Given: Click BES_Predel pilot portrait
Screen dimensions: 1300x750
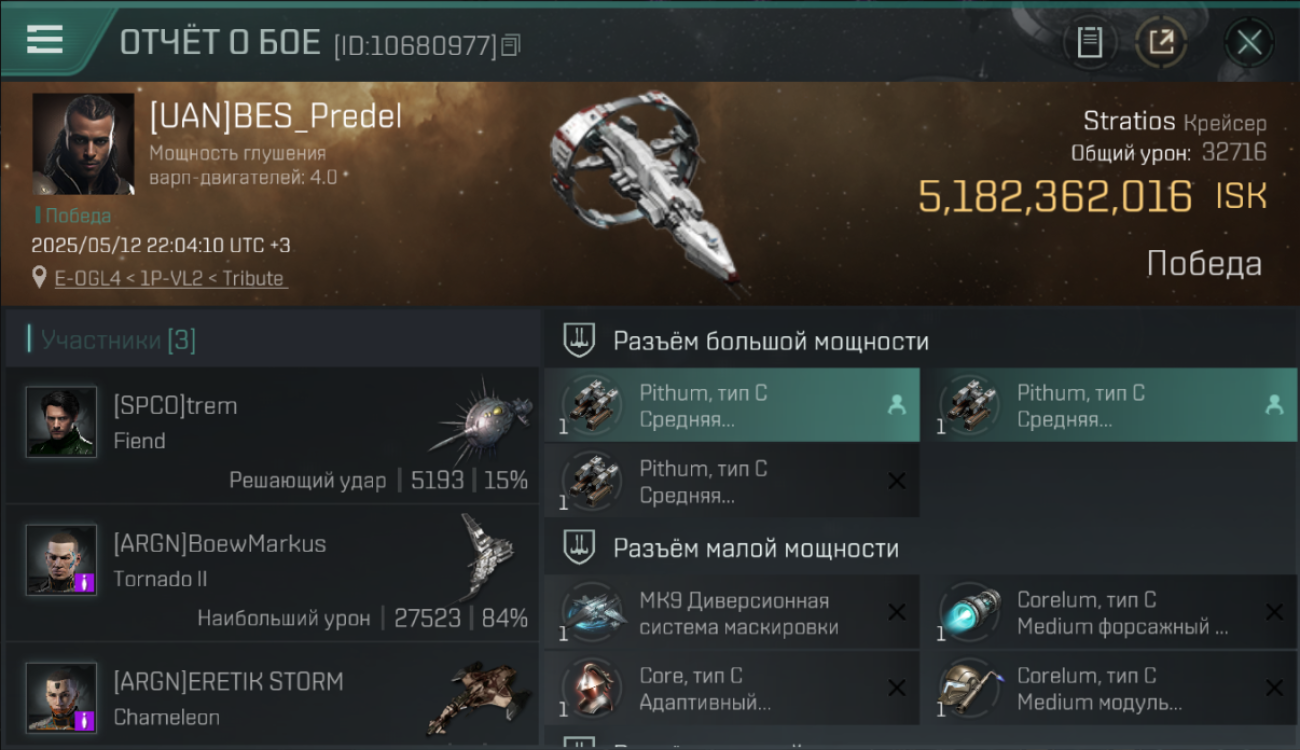Looking at the screenshot, I should (x=83, y=144).
